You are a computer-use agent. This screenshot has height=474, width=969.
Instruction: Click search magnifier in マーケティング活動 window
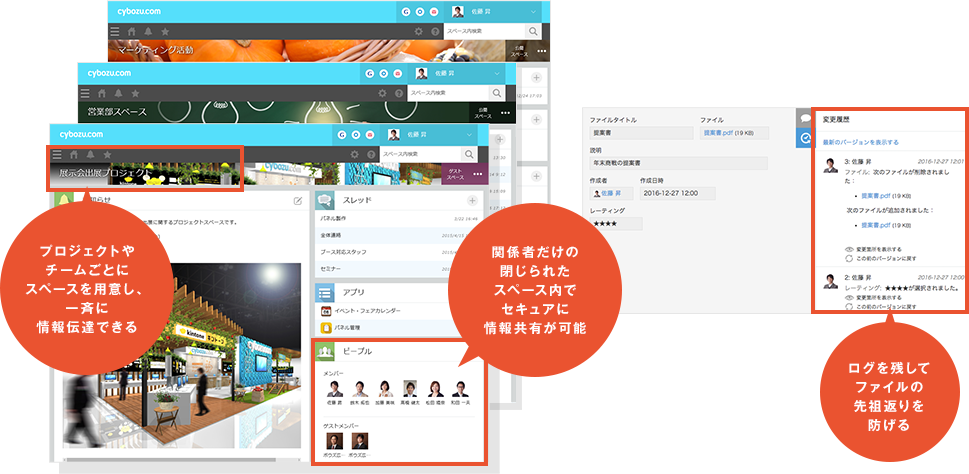coord(533,32)
